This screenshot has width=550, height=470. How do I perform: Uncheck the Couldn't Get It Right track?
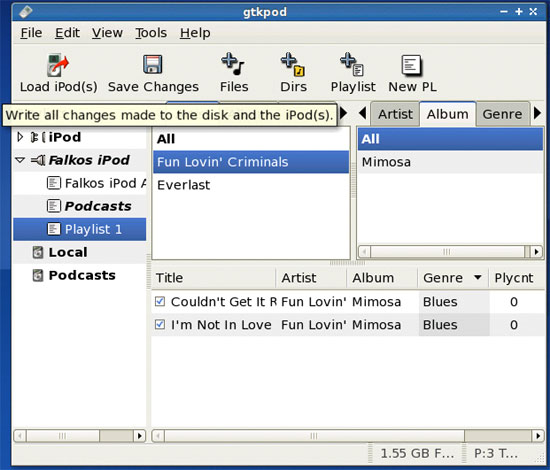click(160, 301)
